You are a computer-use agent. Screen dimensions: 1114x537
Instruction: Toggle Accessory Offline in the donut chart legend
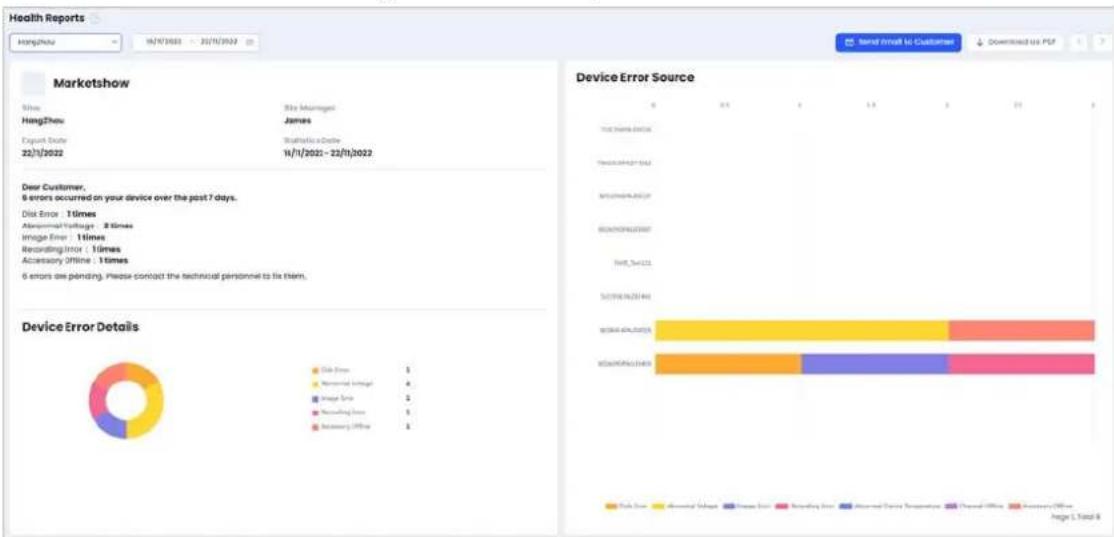click(x=342, y=426)
